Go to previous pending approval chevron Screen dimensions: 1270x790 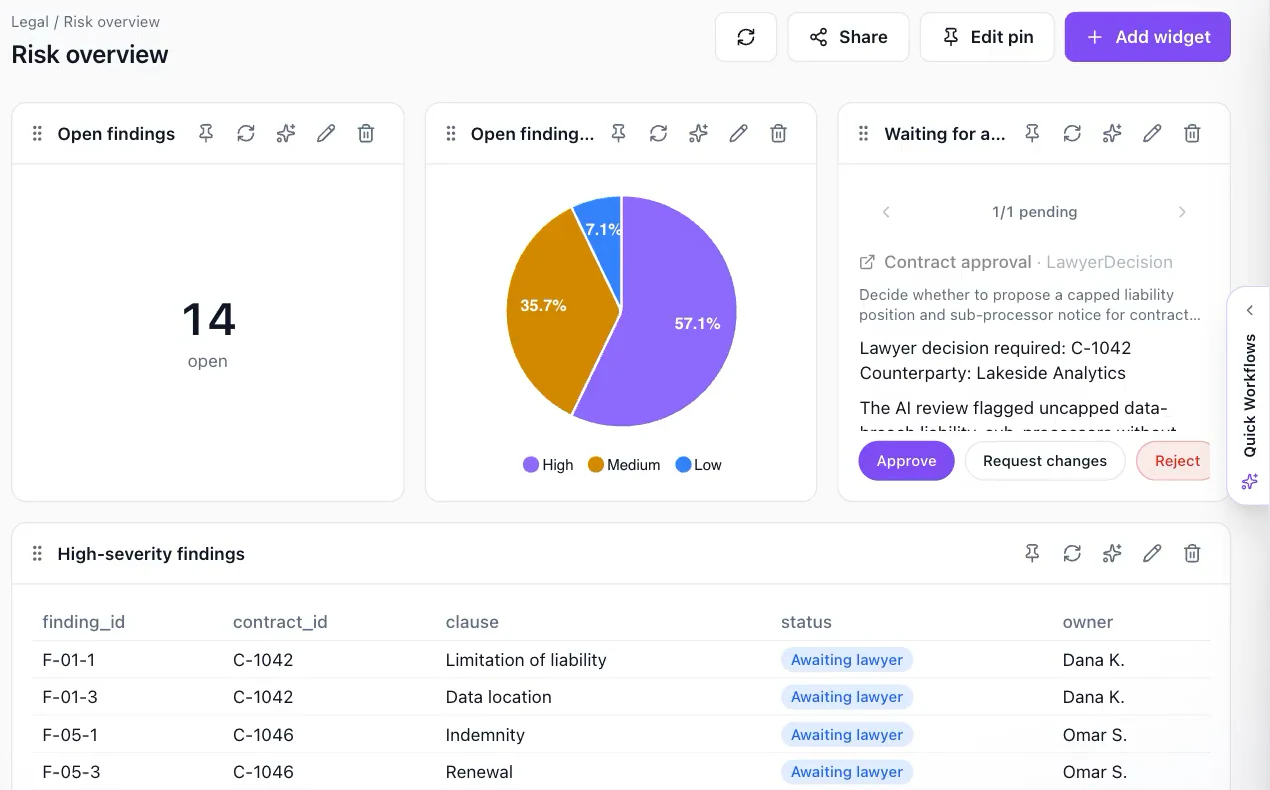pyautogui.click(x=886, y=212)
